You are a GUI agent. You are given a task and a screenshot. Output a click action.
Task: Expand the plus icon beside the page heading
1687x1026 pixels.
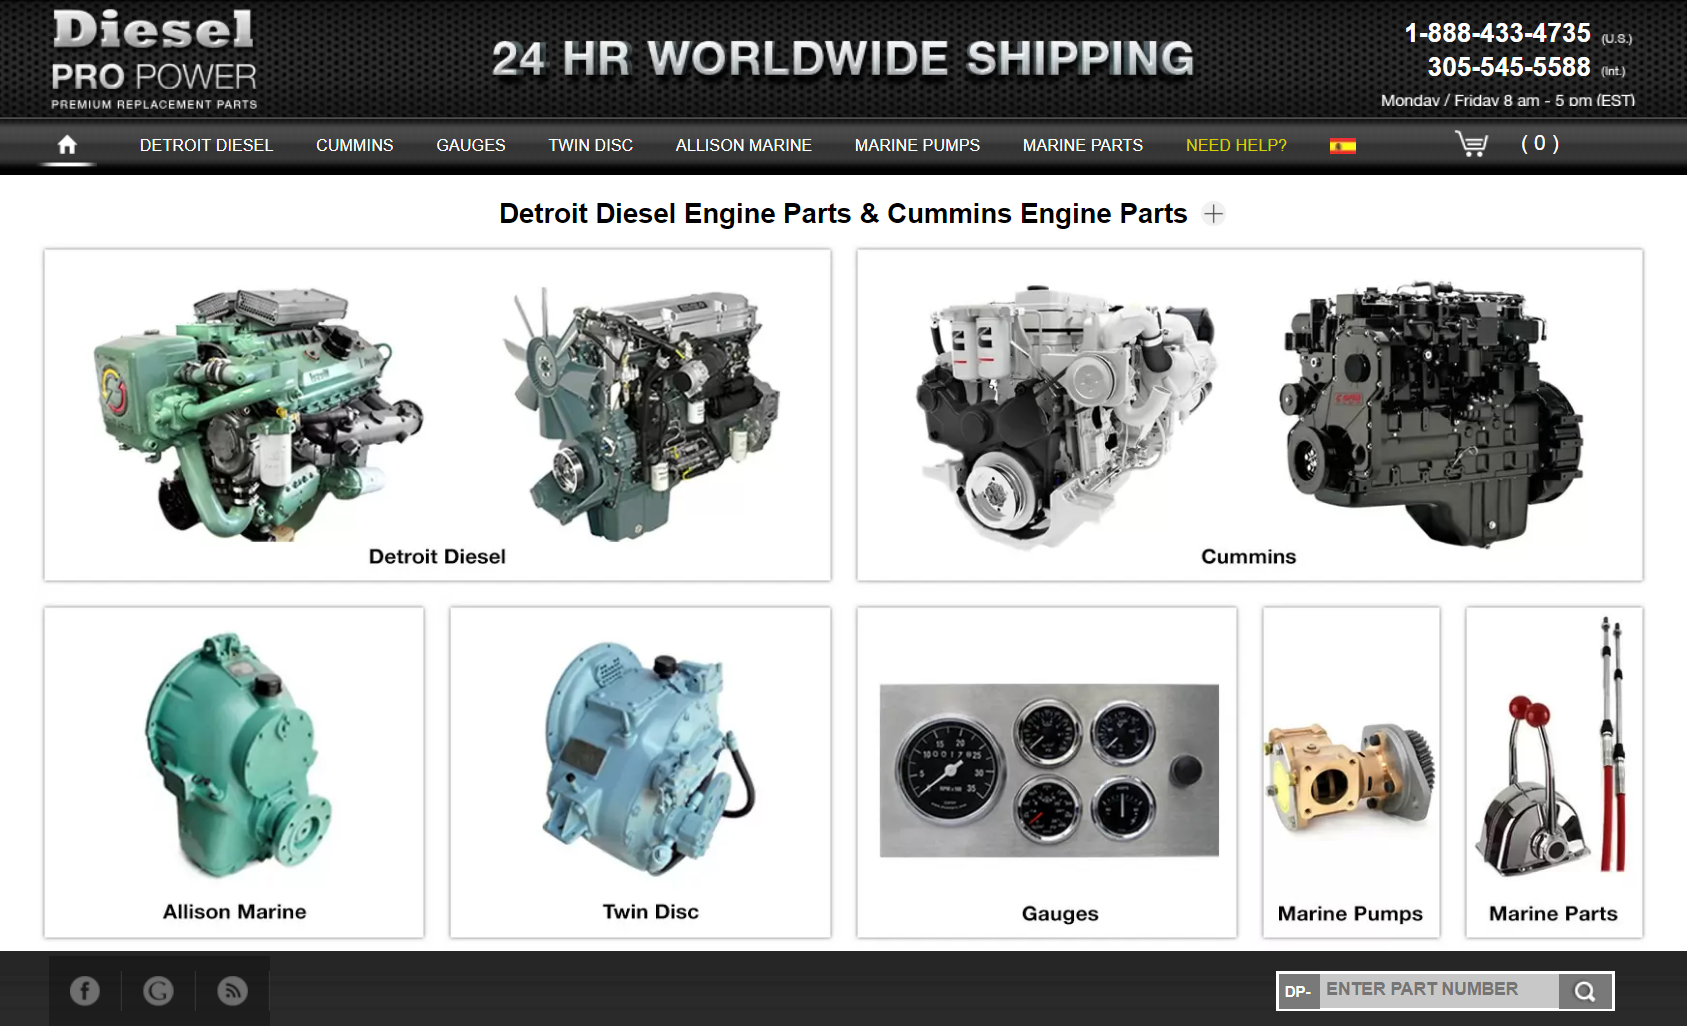tap(1213, 214)
